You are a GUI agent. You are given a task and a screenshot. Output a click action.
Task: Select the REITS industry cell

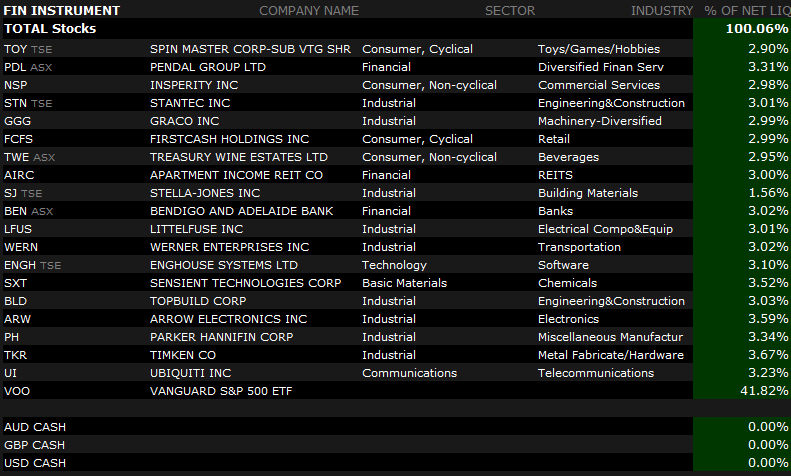point(555,175)
